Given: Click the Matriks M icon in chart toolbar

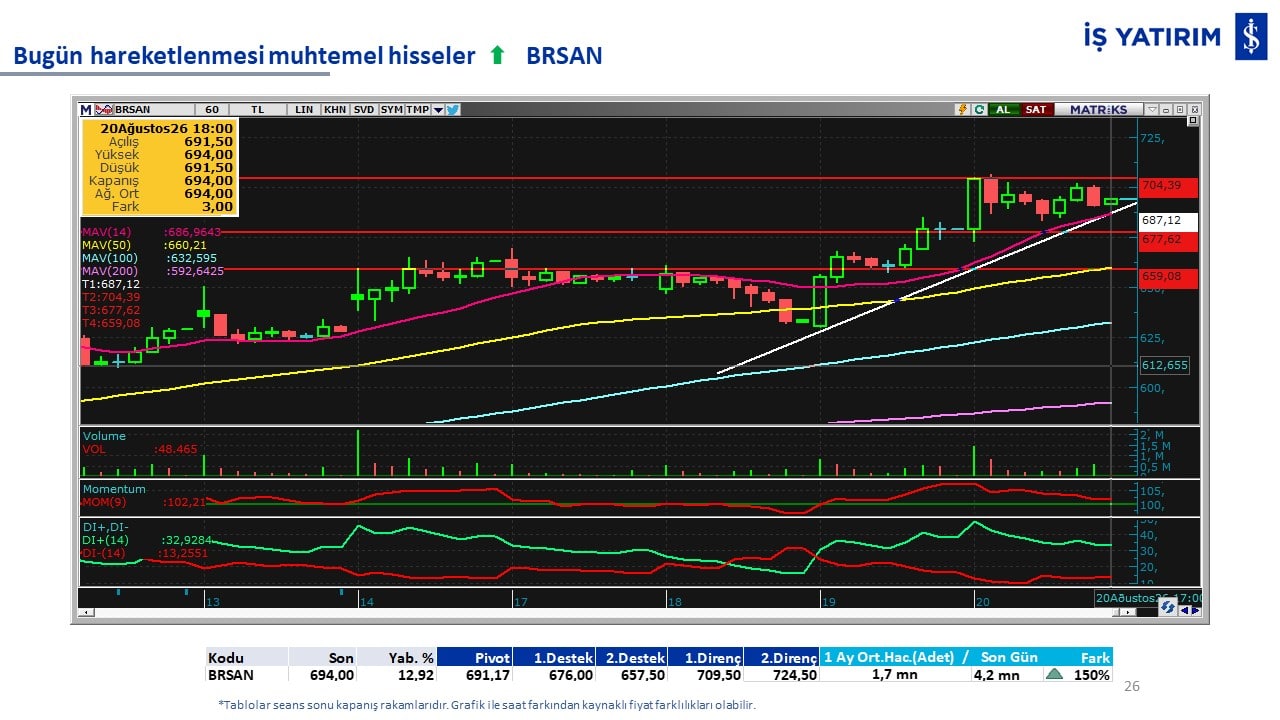Looking at the screenshot, I should tap(86, 110).
